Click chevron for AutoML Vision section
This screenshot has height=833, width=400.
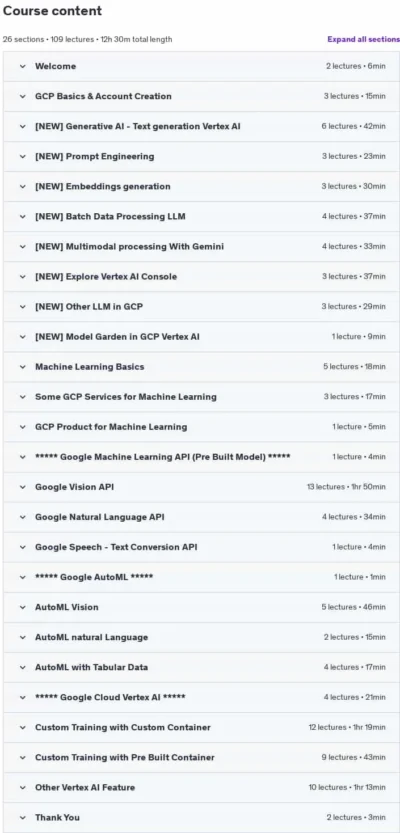pyautogui.click(x=22, y=607)
